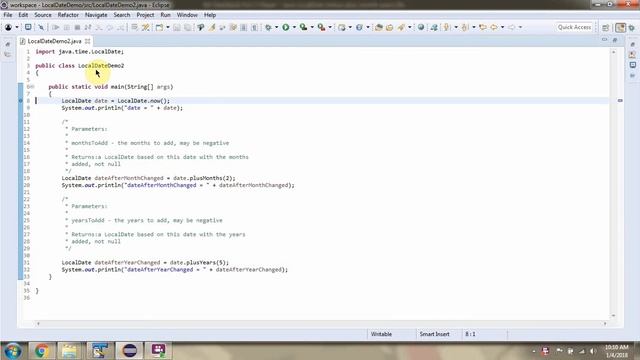Open the Windows Start menu
This screenshot has width=640, height=360.
(13, 351)
